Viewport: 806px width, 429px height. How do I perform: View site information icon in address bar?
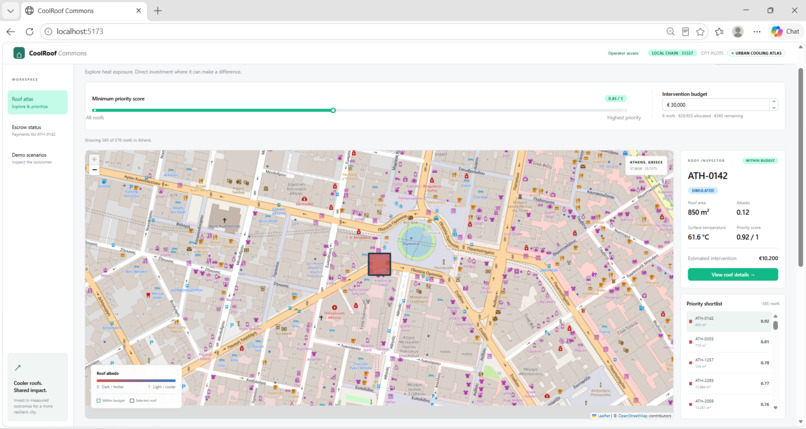tap(48, 31)
